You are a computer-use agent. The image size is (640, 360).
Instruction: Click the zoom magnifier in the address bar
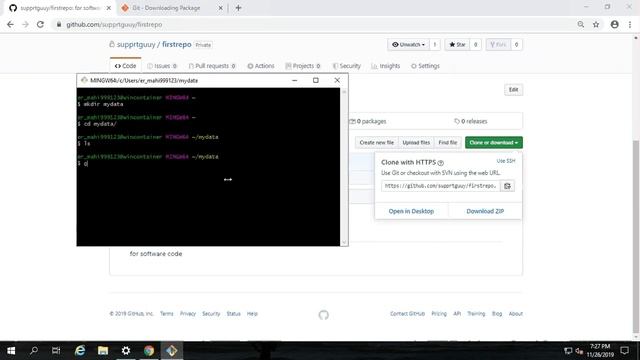tap(580, 24)
